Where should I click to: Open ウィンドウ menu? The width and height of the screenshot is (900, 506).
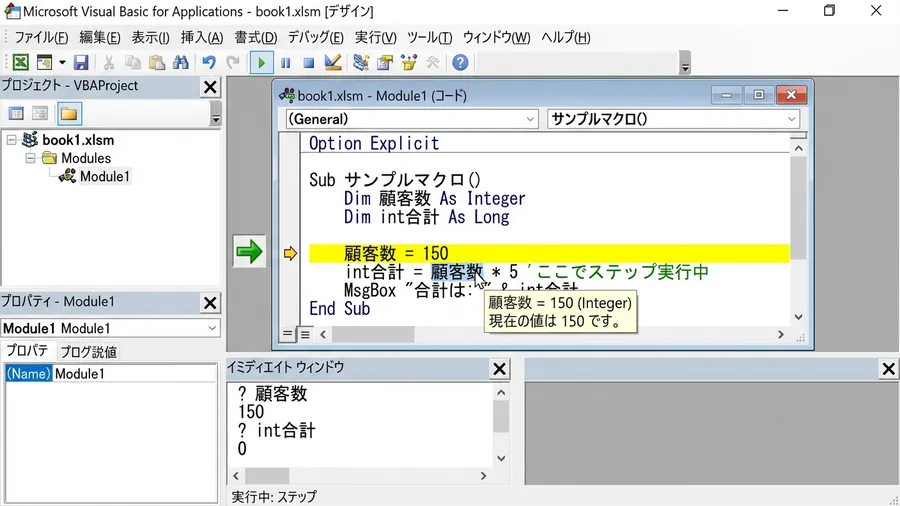coord(496,37)
